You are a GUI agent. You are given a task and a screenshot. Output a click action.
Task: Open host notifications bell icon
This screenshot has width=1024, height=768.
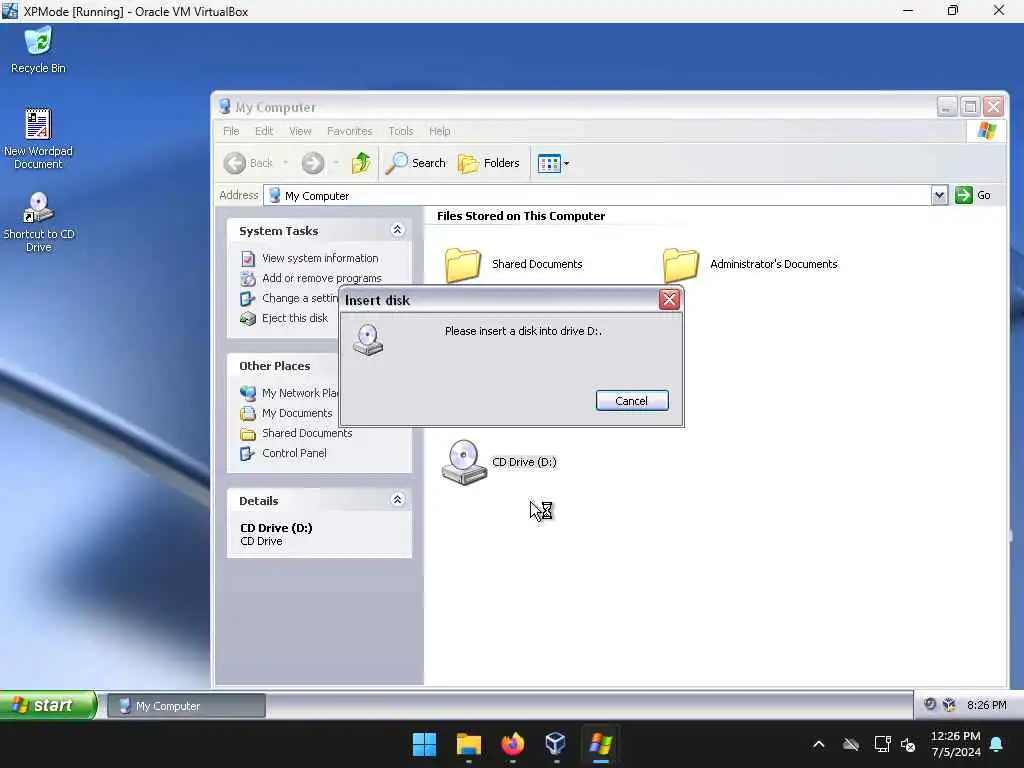click(x=997, y=744)
